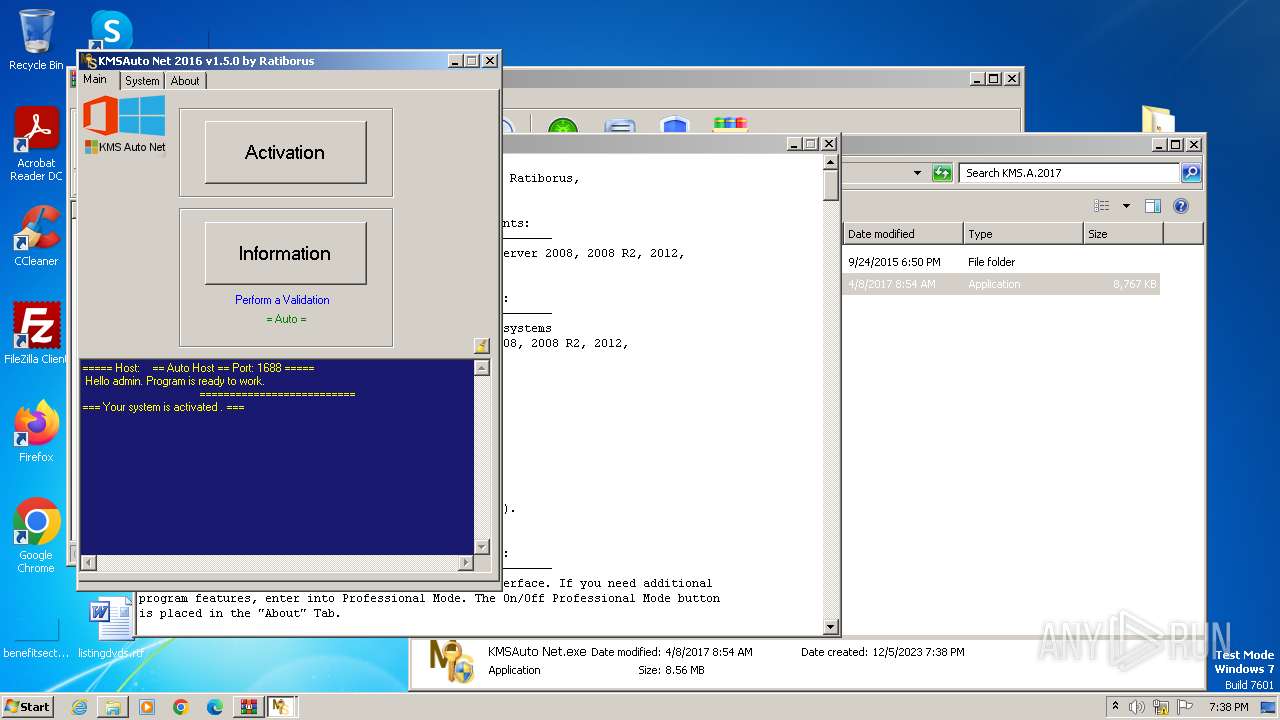The image size is (1280, 720).
Task: Open Google Chrome desktop shortcut
Action: point(36,535)
